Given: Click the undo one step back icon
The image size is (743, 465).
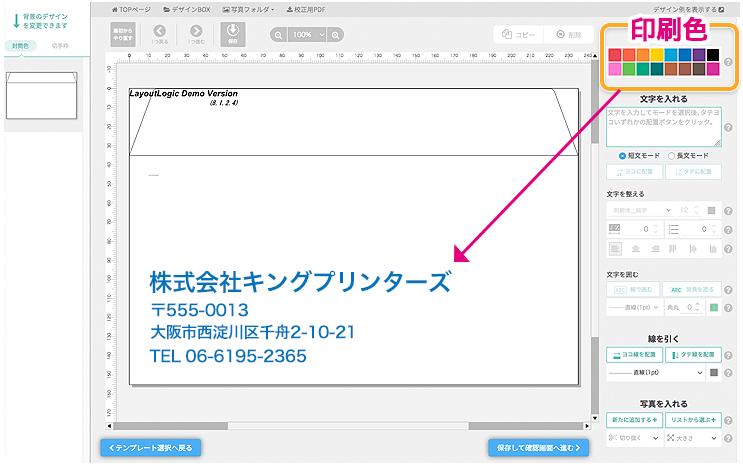Looking at the screenshot, I should coord(160,36).
